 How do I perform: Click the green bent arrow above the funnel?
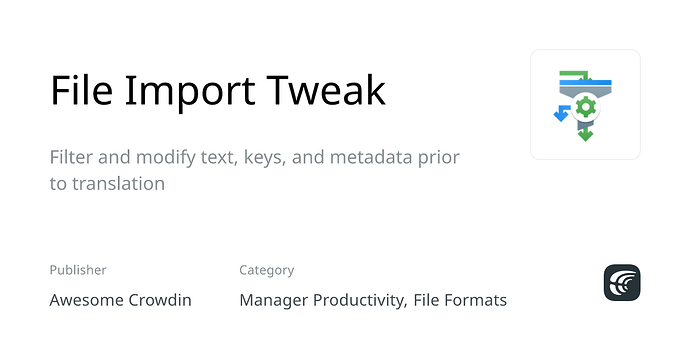574,75
